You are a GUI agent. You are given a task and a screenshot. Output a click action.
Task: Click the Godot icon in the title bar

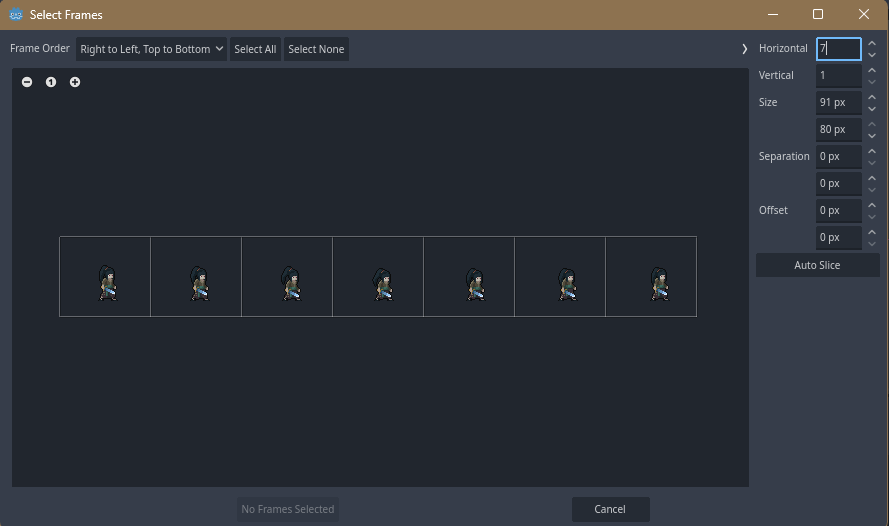pos(16,15)
